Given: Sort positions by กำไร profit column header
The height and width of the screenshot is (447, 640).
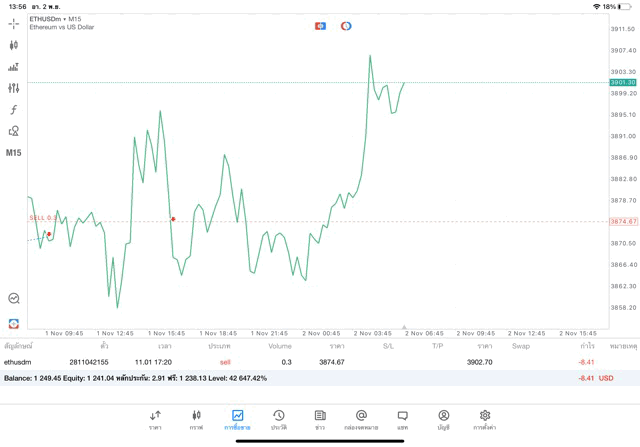Looking at the screenshot, I should [587, 346].
